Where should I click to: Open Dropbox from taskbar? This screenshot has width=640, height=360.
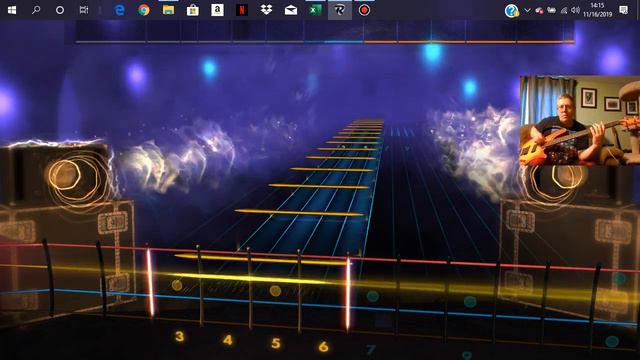point(266,10)
